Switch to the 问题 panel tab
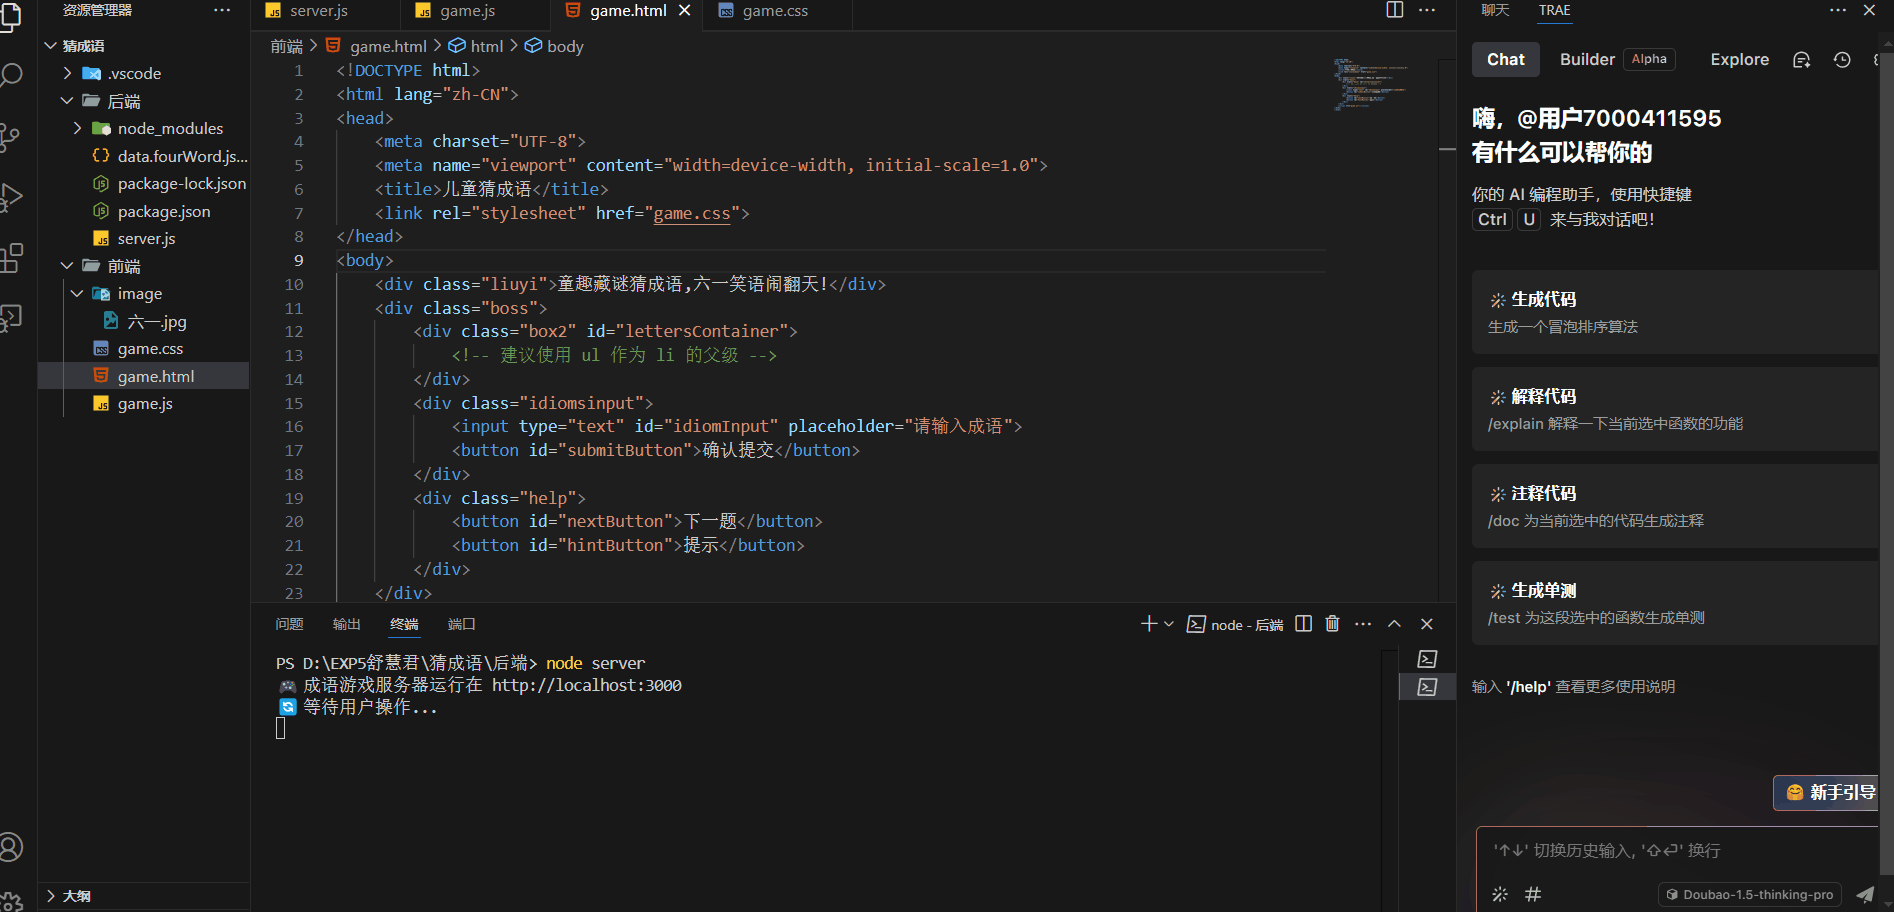The image size is (1894, 912). tap(289, 624)
